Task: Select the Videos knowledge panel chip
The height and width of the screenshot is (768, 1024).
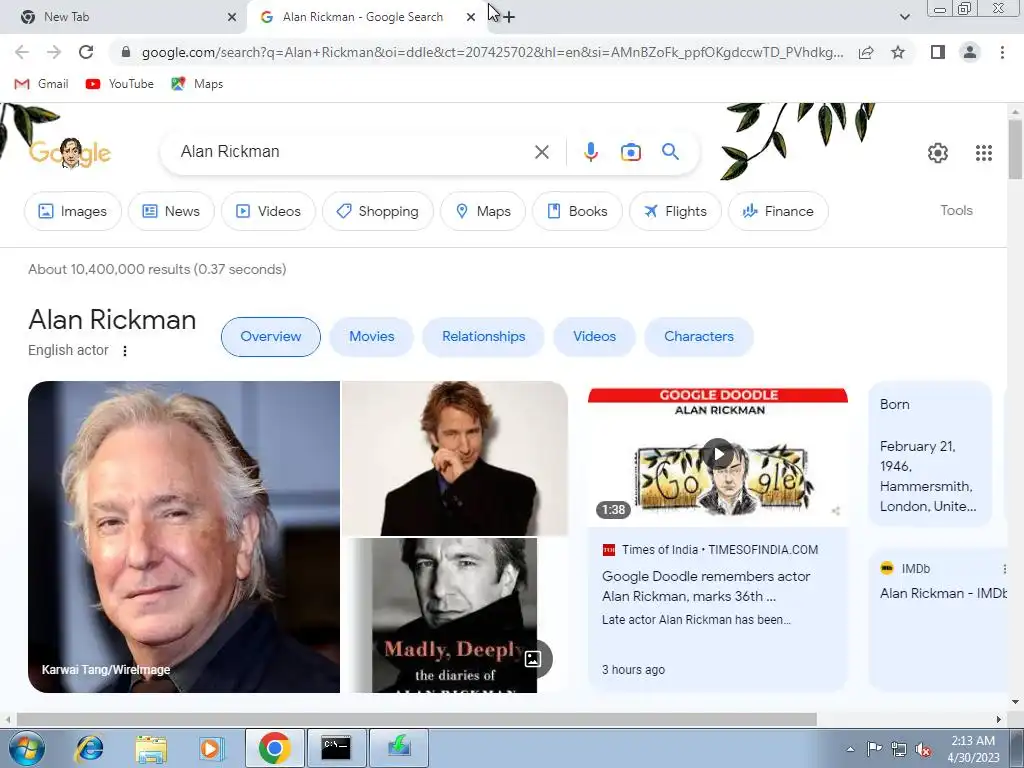Action: tap(594, 336)
